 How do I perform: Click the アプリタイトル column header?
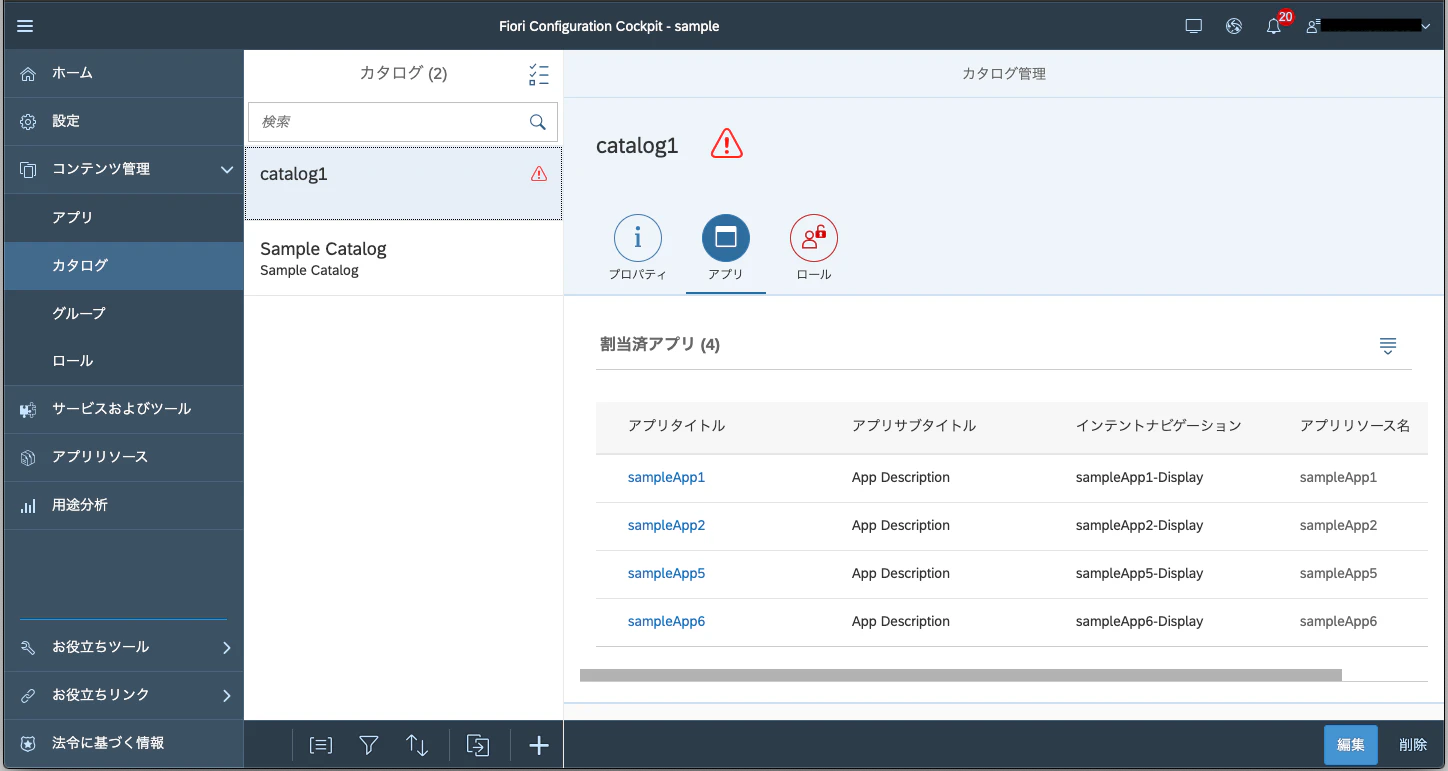(676, 426)
